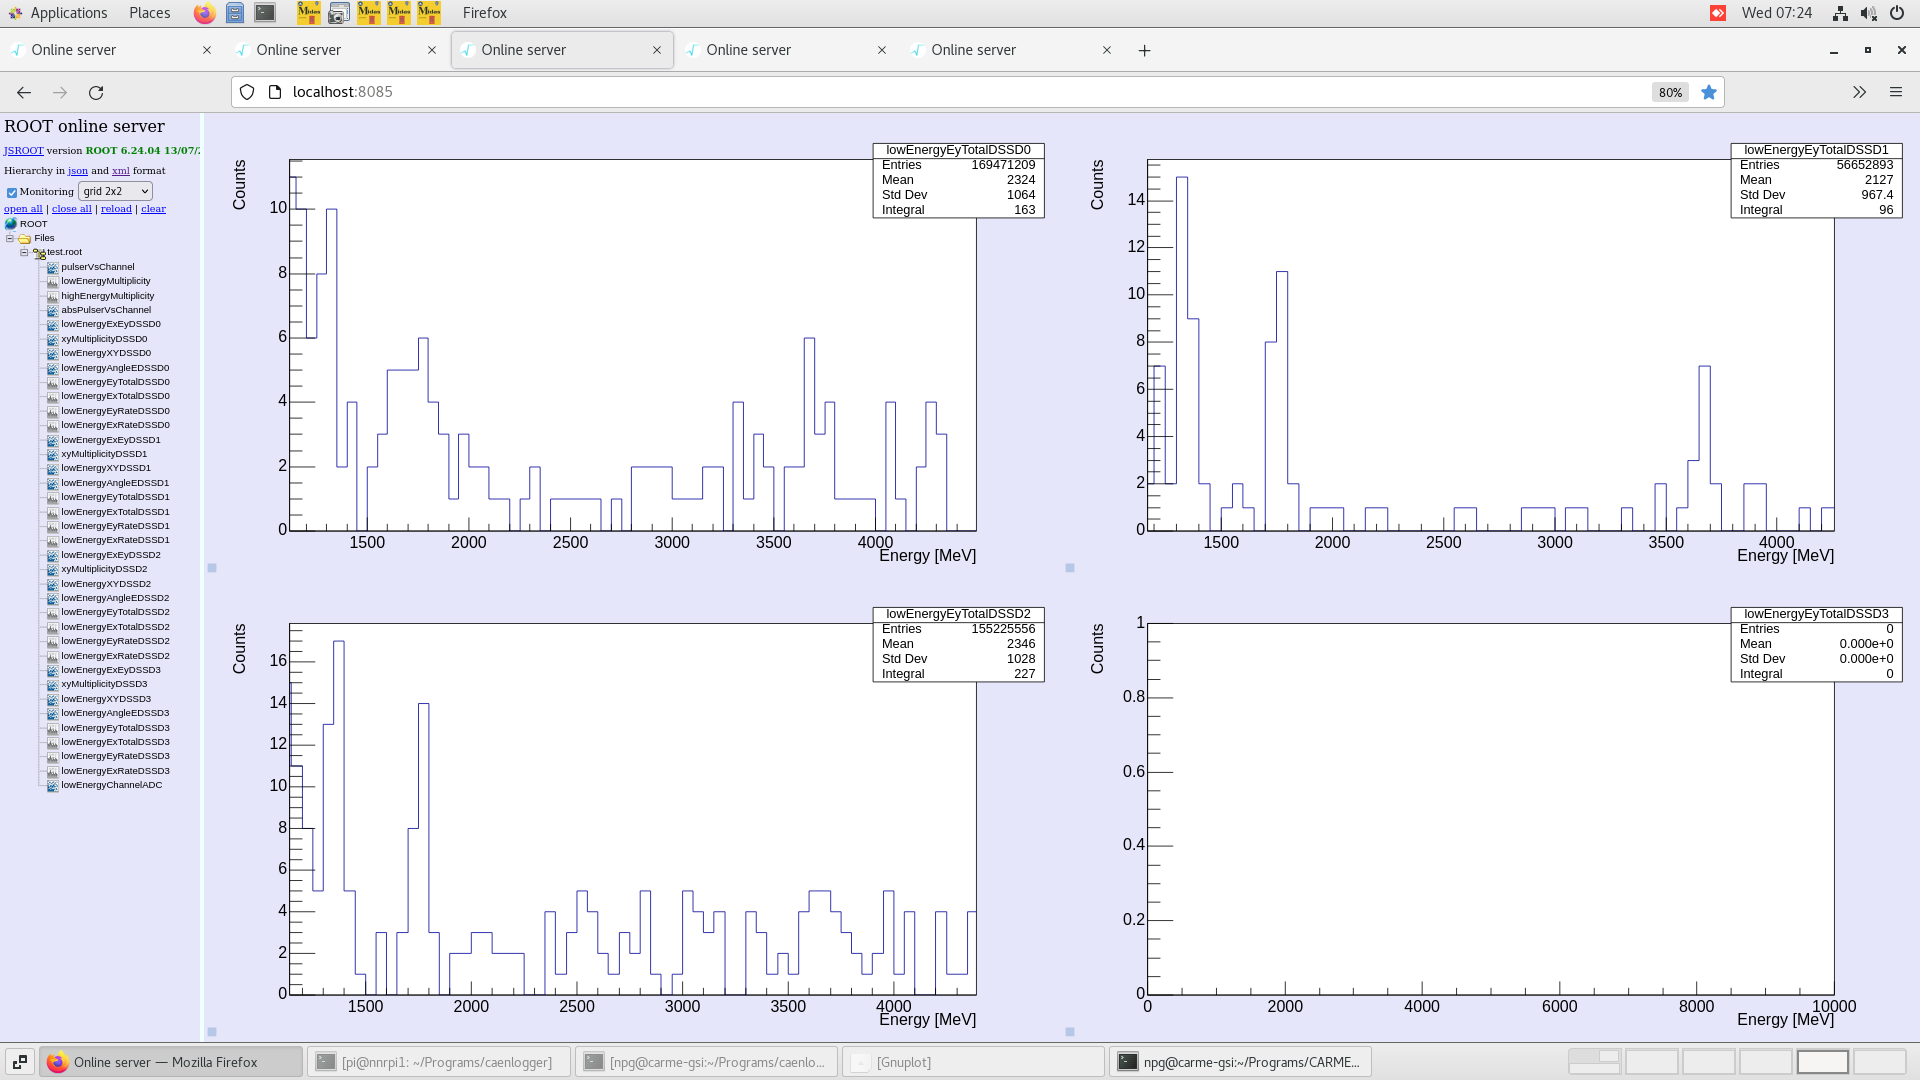This screenshot has height=1080, width=1920.
Task: Collapse the test.root tree node
Action: click(24, 252)
